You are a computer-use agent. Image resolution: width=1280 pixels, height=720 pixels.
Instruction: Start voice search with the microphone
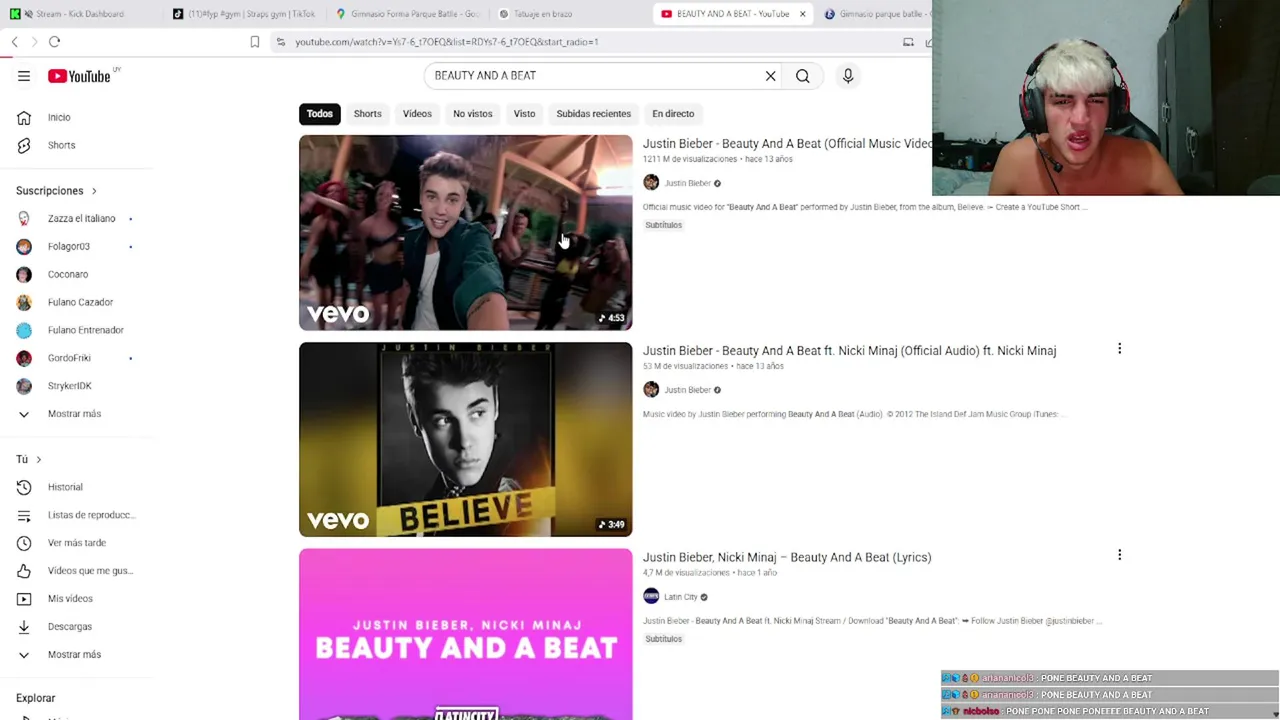[x=848, y=76]
